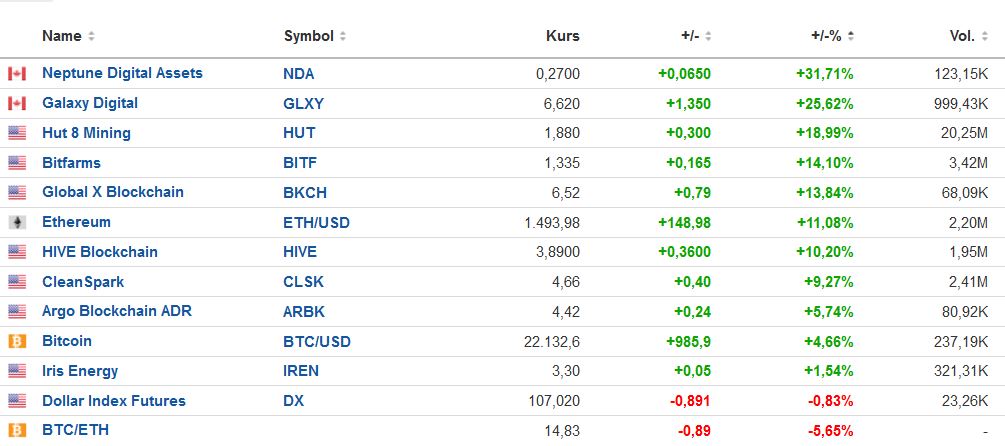Click the Ethereum coin icon
Image resolution: width=1005 pixels, height=446 pixels.
point(16,222)
